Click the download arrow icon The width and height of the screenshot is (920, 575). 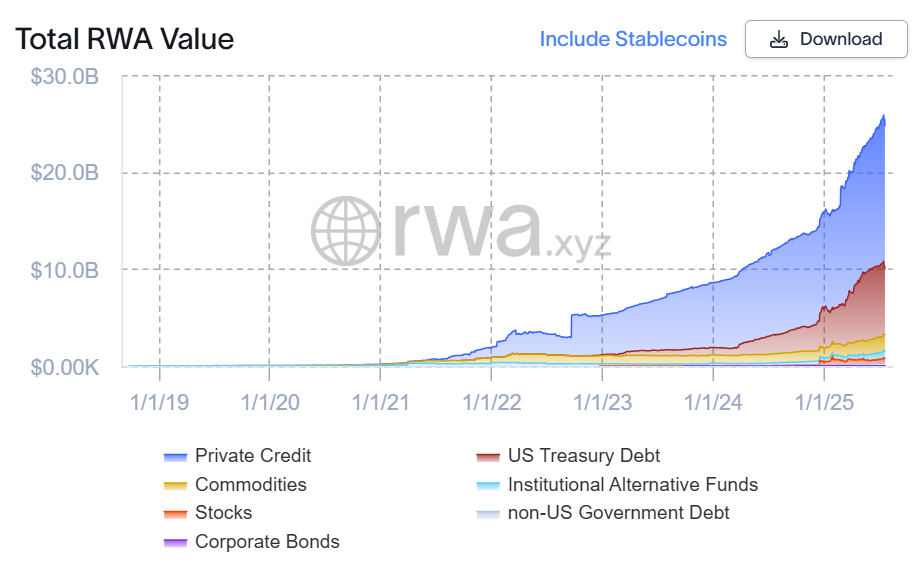(779, 40)
